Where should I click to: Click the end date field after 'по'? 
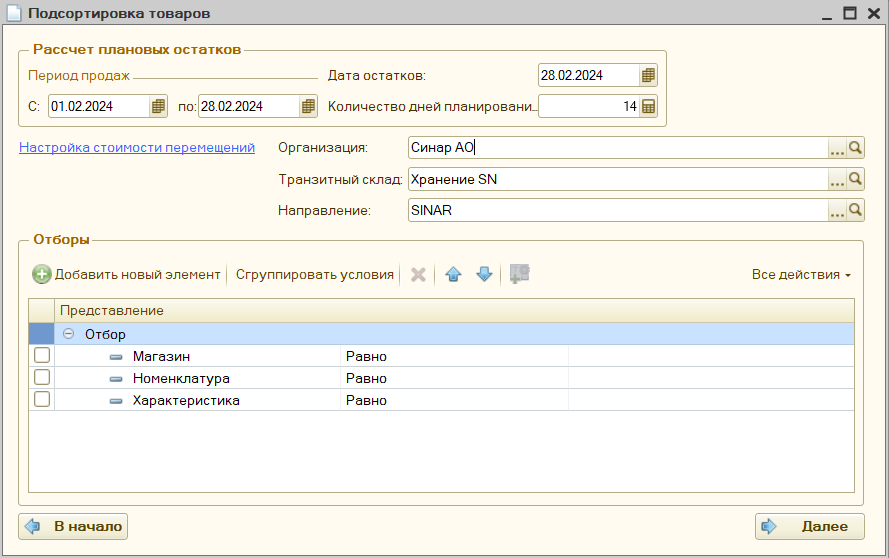(249, 106)
